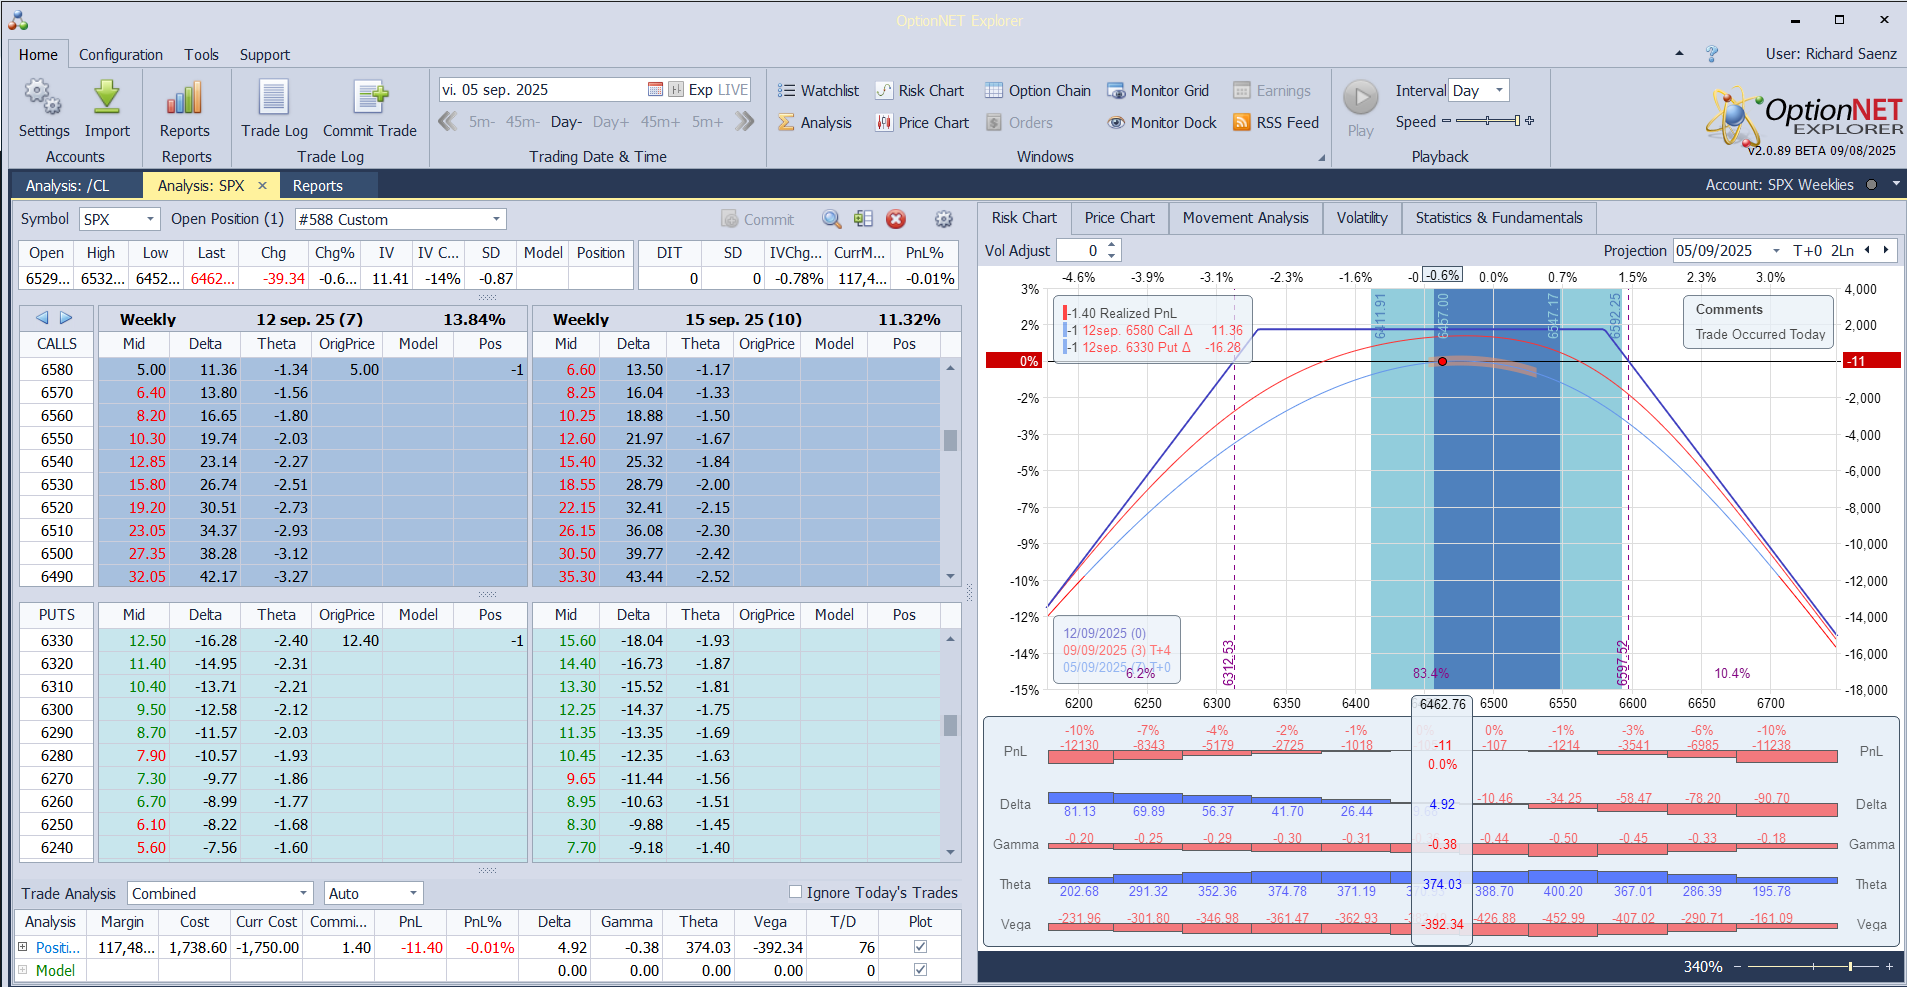Open the Interval Day dropdown
The height and width of the screenshot is (987, 1907).
point(1498,91)
